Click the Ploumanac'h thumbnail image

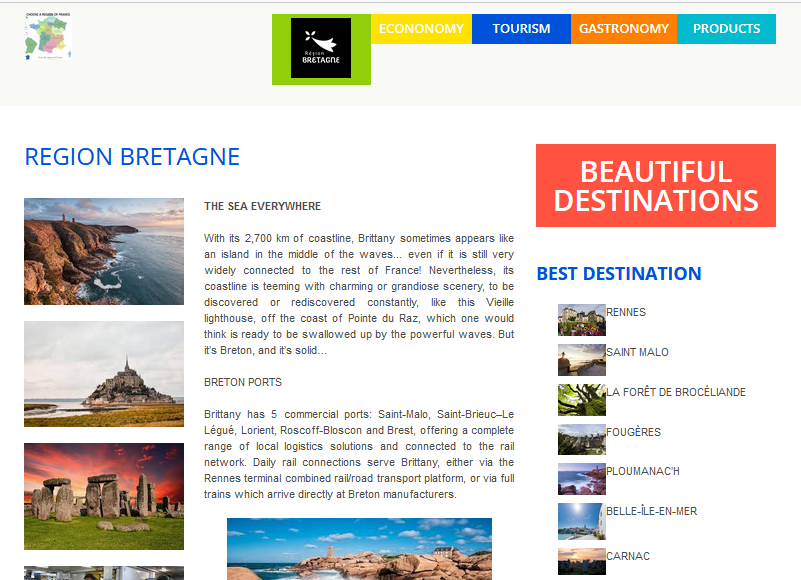582,479
